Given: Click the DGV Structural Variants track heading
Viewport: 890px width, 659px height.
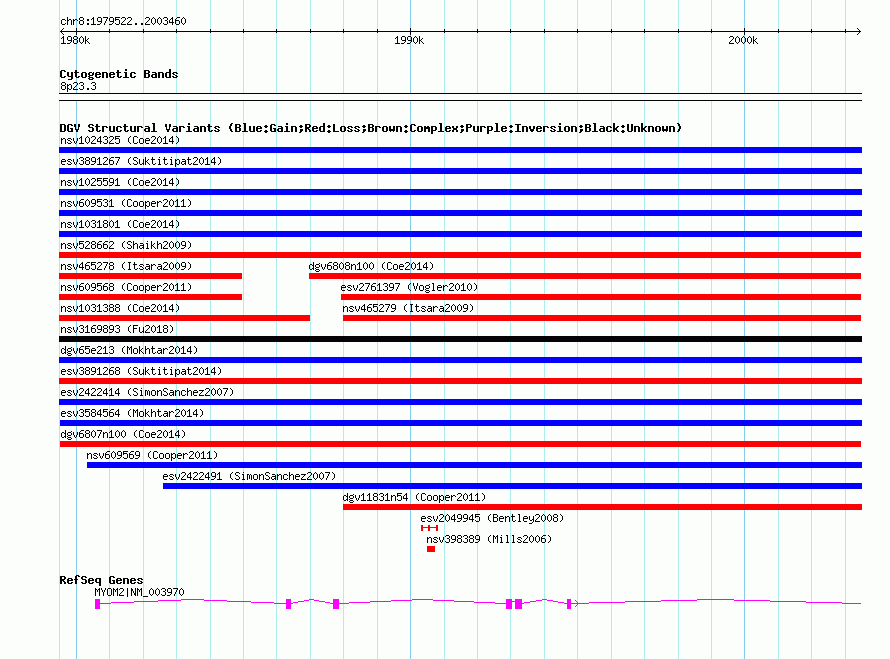Looking at the screenshot, I should [370, 128].
